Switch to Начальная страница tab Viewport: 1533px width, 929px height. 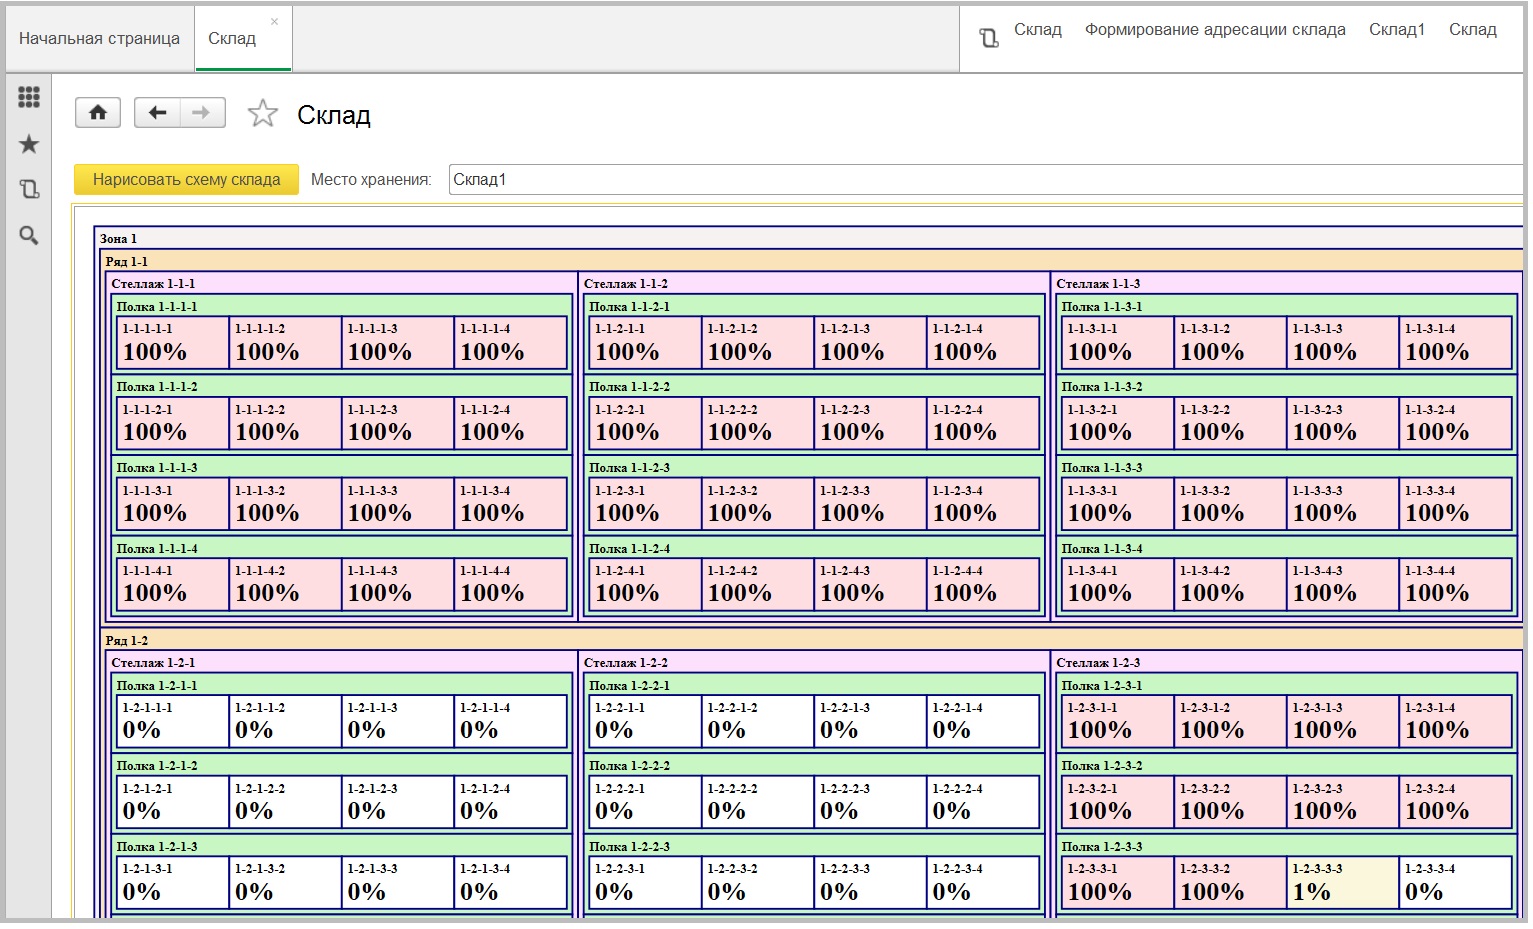[x=99, y=38]
